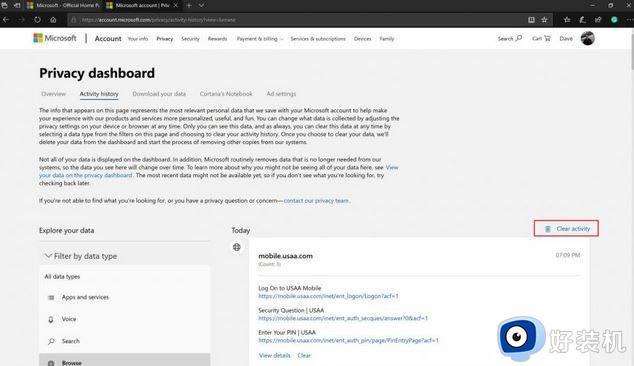Open the Download your data tab
Viewport: 634px width, 366px height.
159,94
